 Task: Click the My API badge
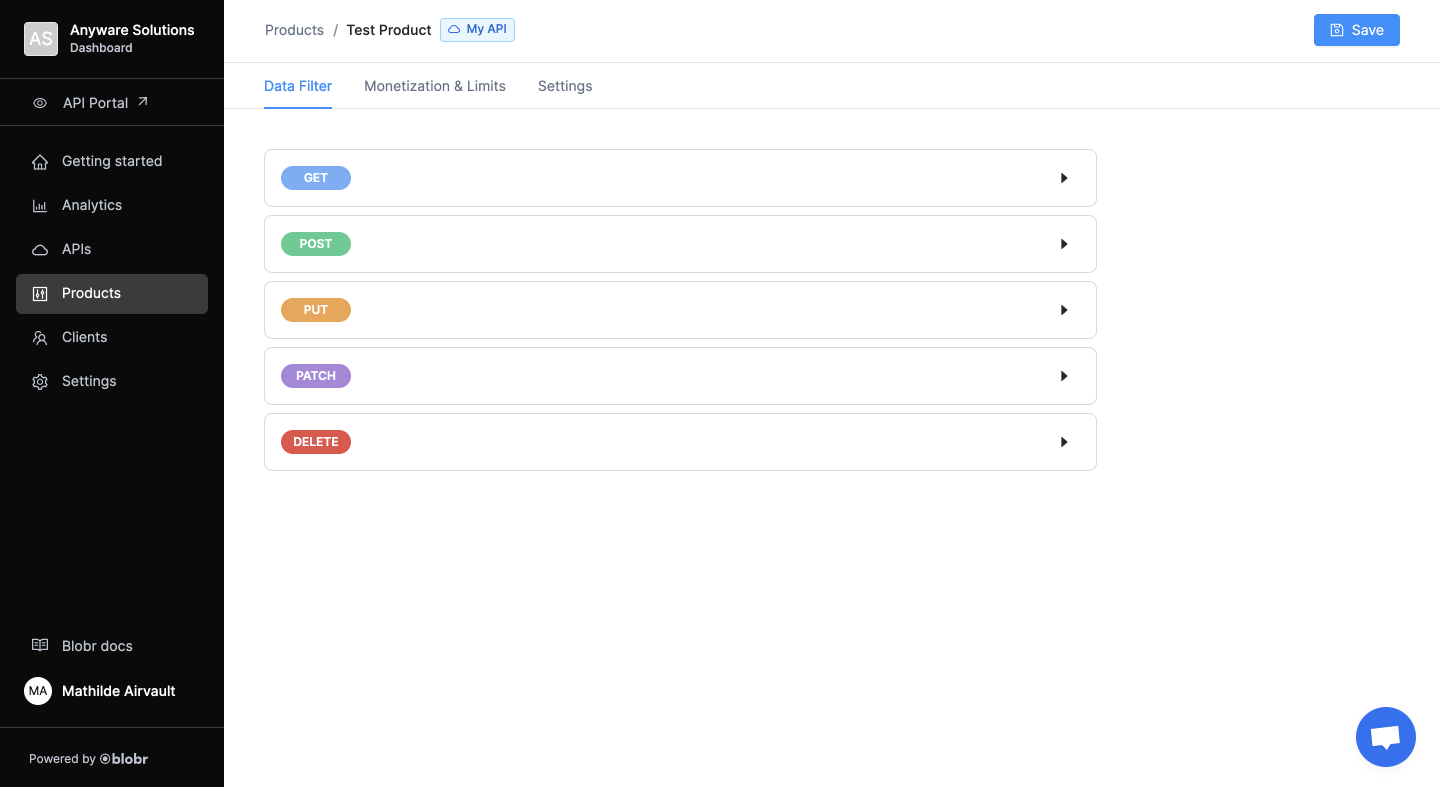[x=477, y=30]
